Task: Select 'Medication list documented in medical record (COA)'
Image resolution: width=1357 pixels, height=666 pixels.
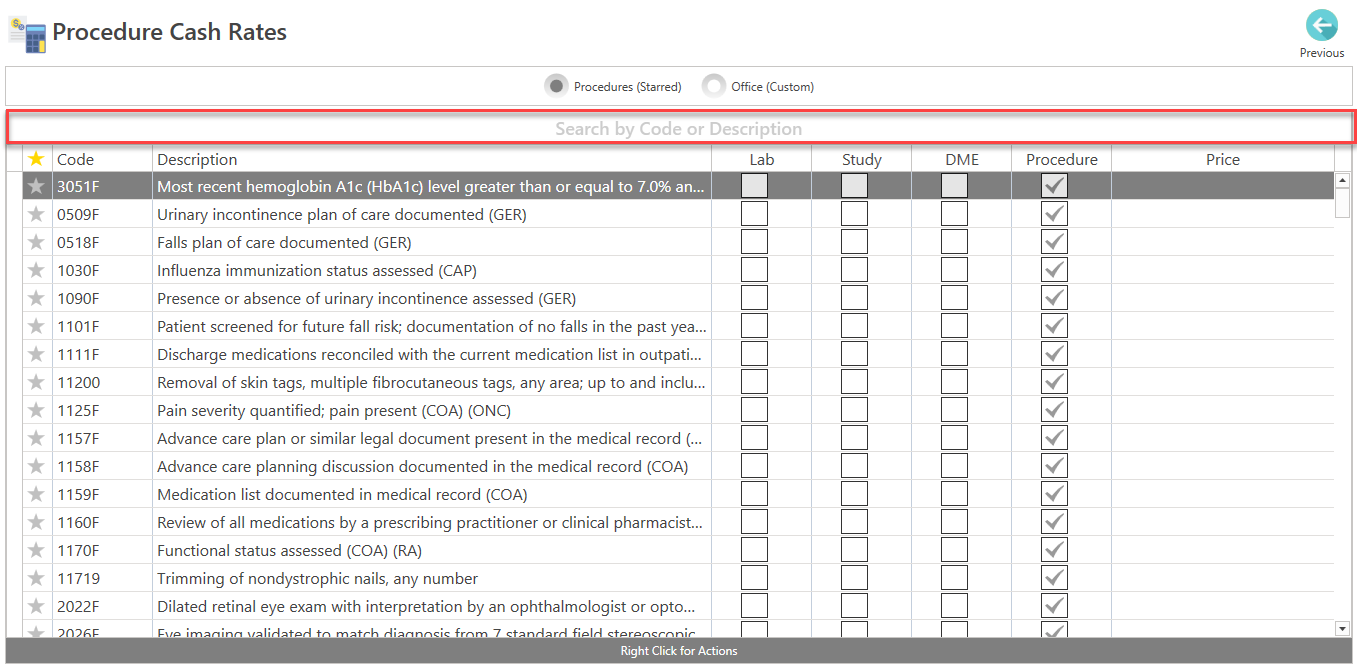Action: click(x=342, y=494)
